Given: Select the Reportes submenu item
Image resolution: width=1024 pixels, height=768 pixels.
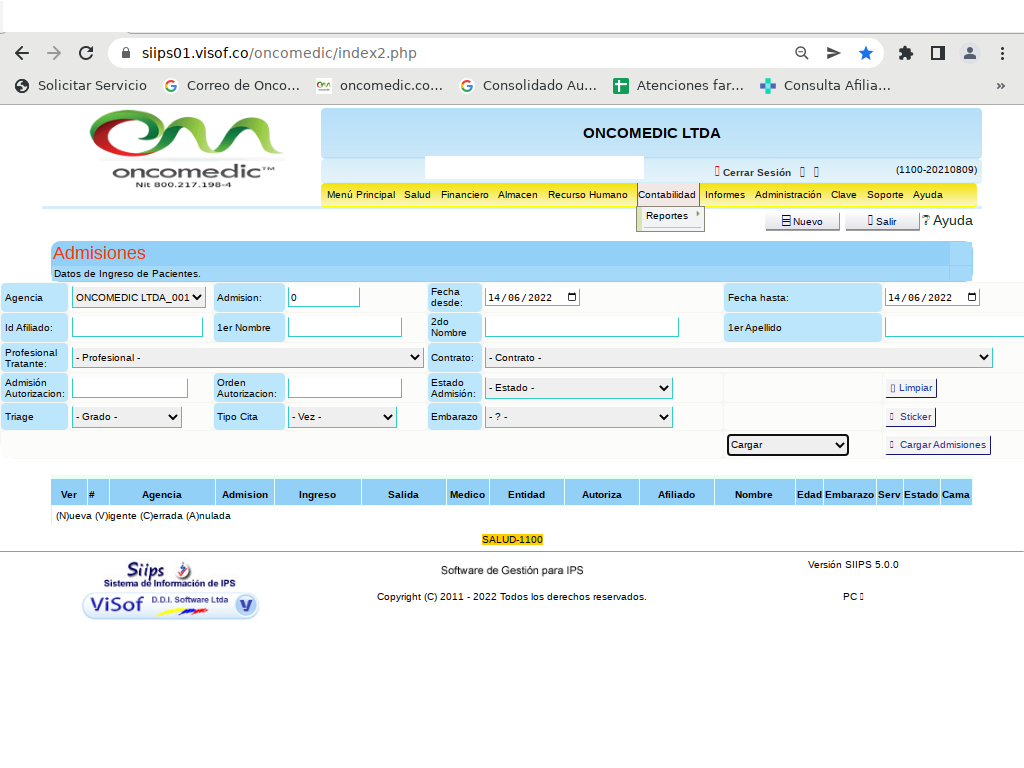Looking at the screenshot, I should [668, 216].
